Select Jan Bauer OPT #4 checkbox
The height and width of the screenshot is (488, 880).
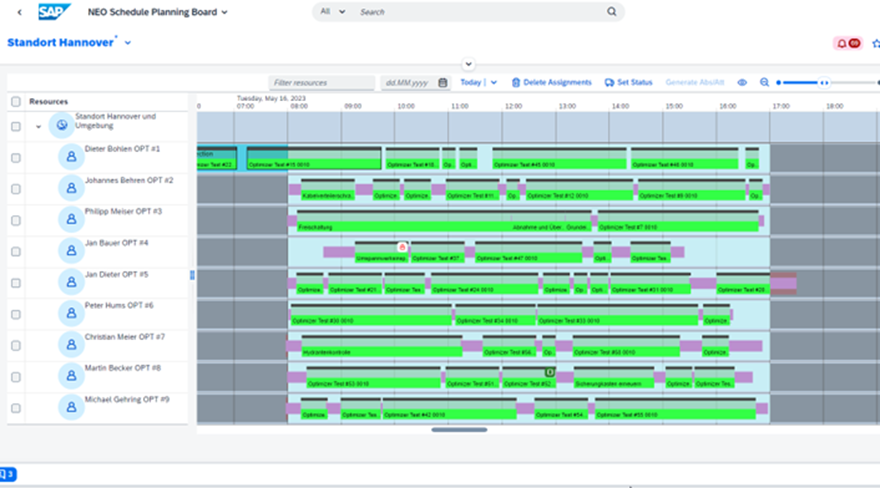coord(16,252)
